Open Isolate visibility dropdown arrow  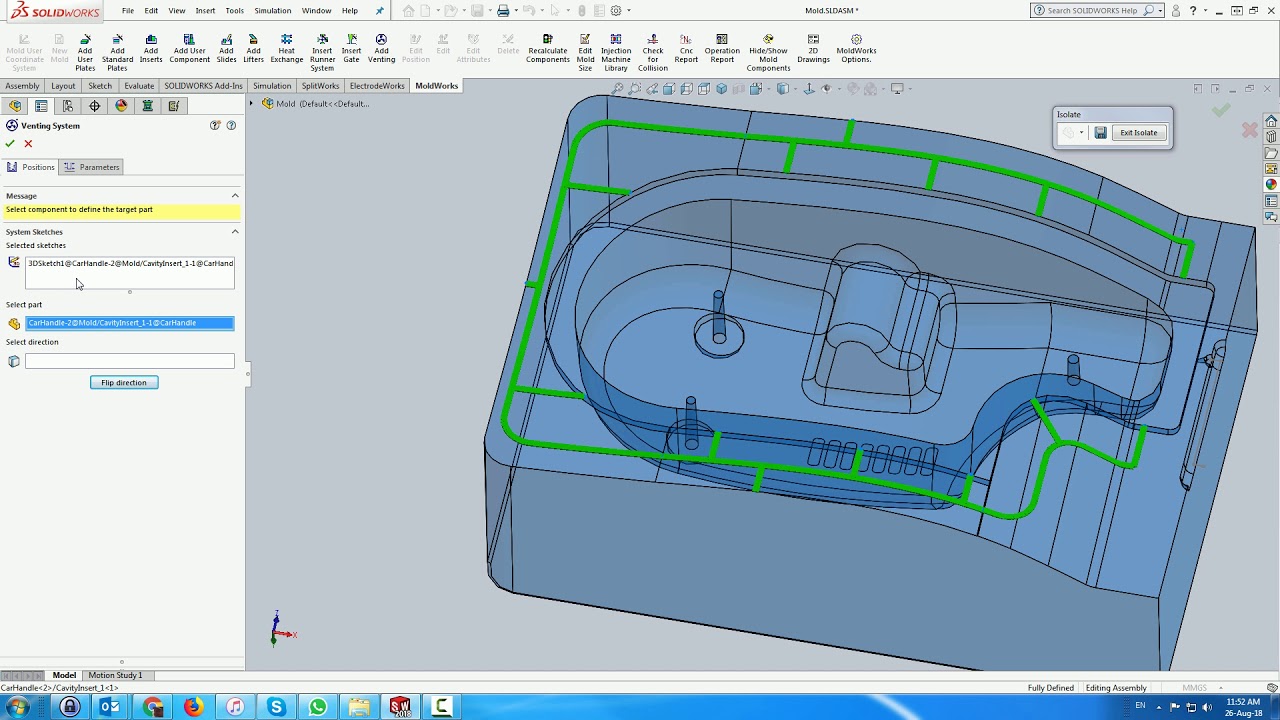click(1081, 133)
